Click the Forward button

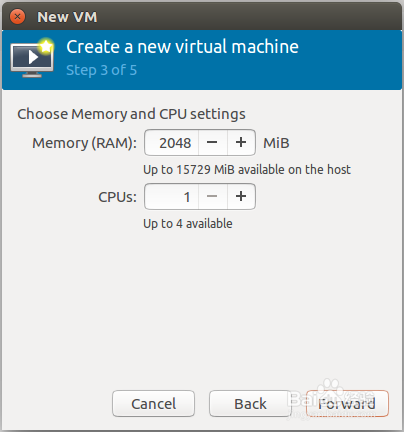pos(347,404)
